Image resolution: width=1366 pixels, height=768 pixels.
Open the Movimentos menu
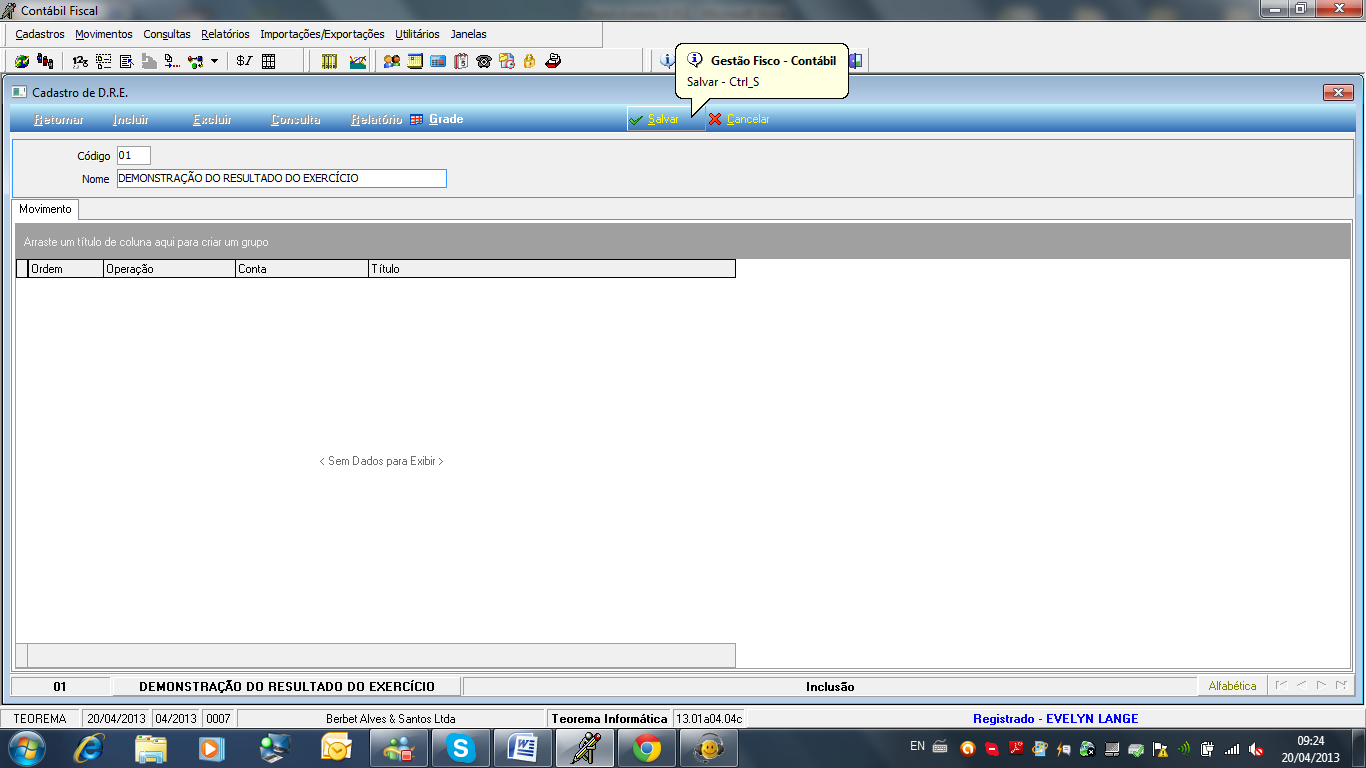coord(104,34)
